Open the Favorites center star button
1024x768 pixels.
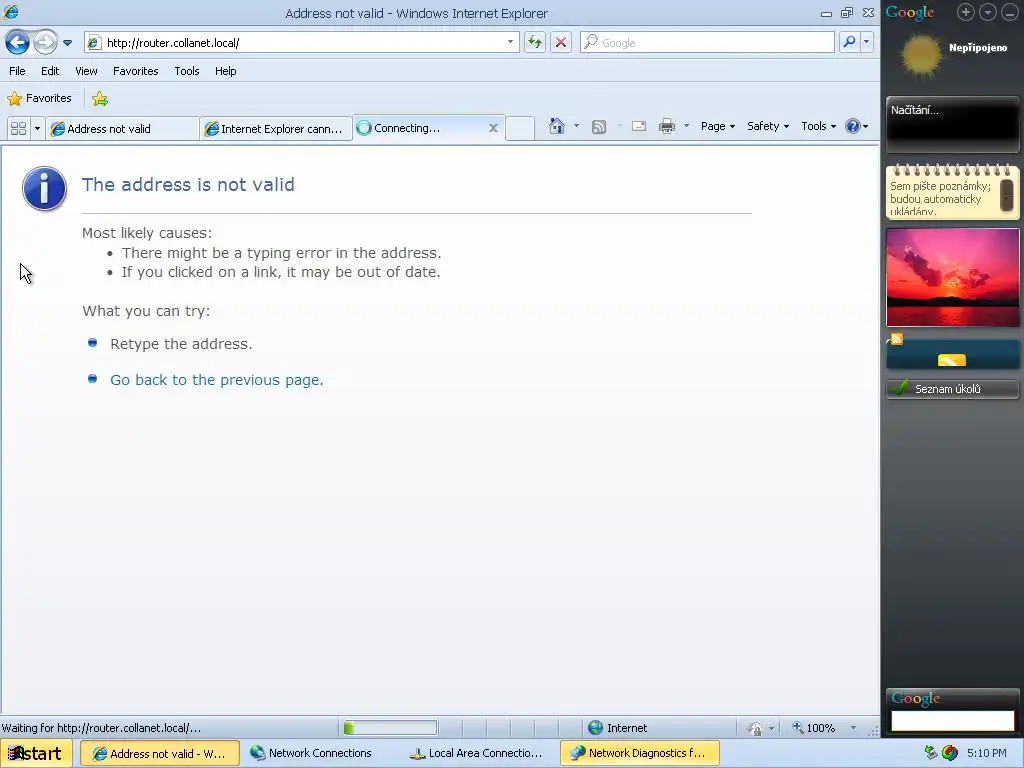39,99
